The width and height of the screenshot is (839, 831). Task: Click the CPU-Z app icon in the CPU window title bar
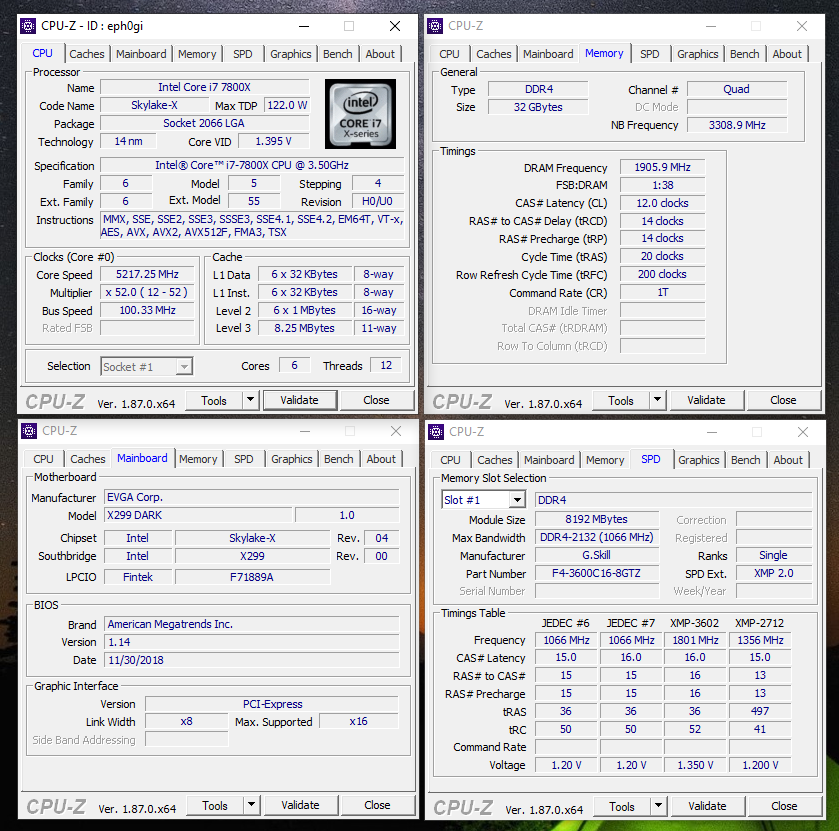[x=28, y=26]
